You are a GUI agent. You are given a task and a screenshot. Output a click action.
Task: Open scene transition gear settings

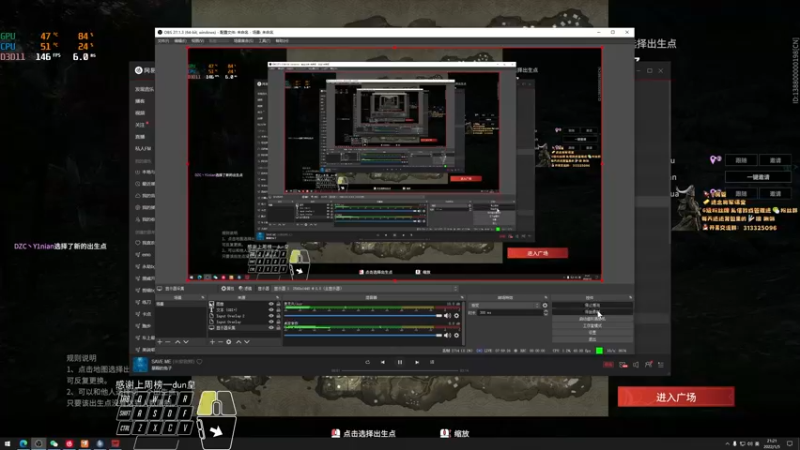coord(545,305)
